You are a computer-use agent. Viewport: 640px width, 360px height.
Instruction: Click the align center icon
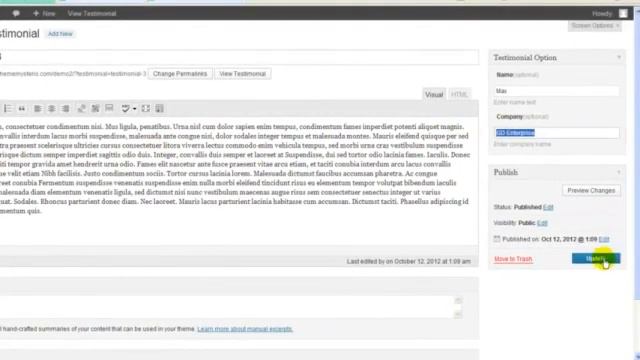click(x=51, y=109)
